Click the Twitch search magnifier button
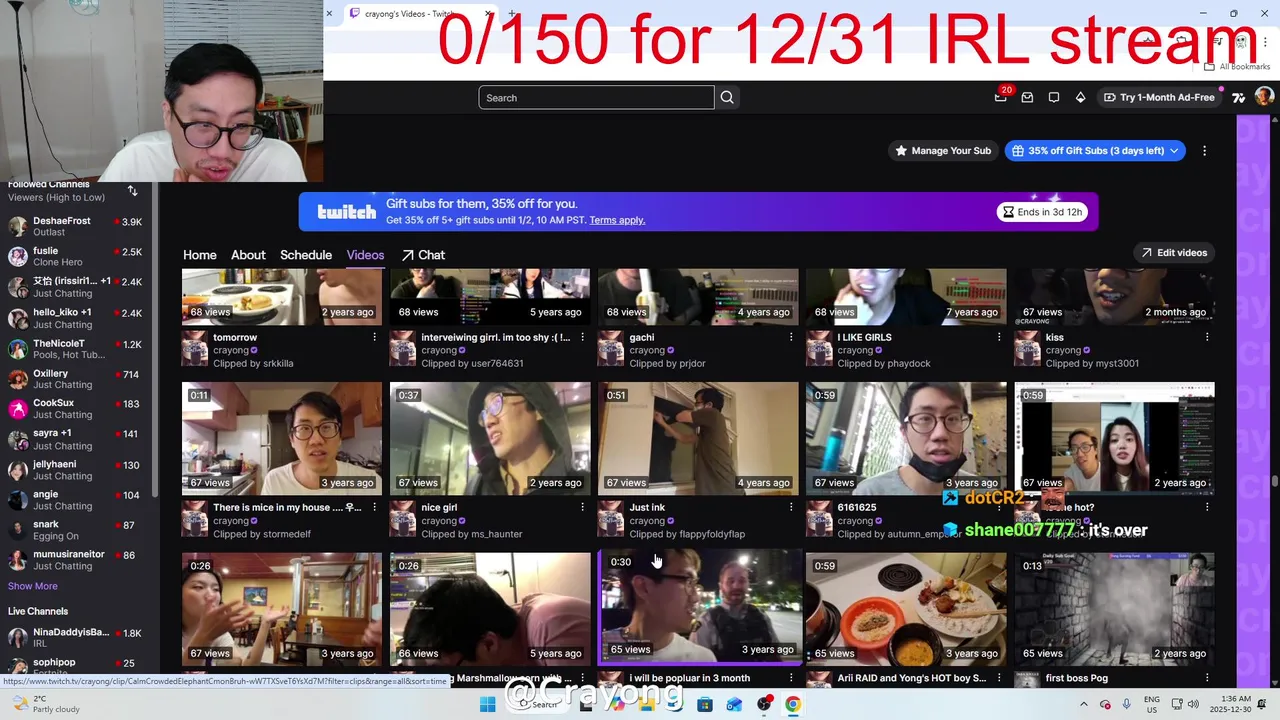Viewport: 1280px width, 720px height. (x=727, y=98)
